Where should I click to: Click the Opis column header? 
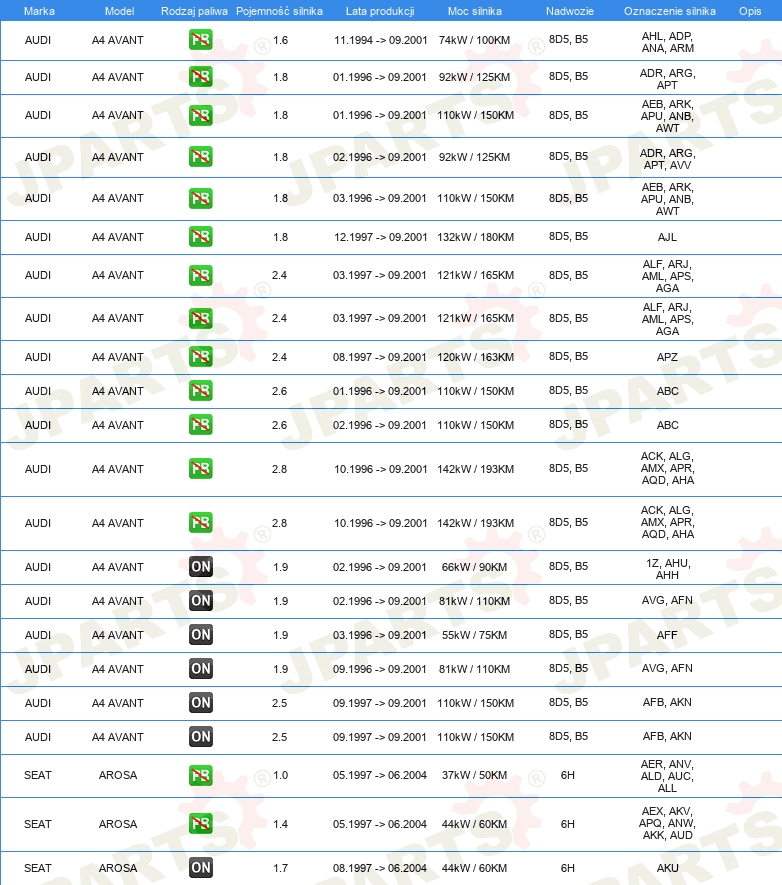click(750, 11)
